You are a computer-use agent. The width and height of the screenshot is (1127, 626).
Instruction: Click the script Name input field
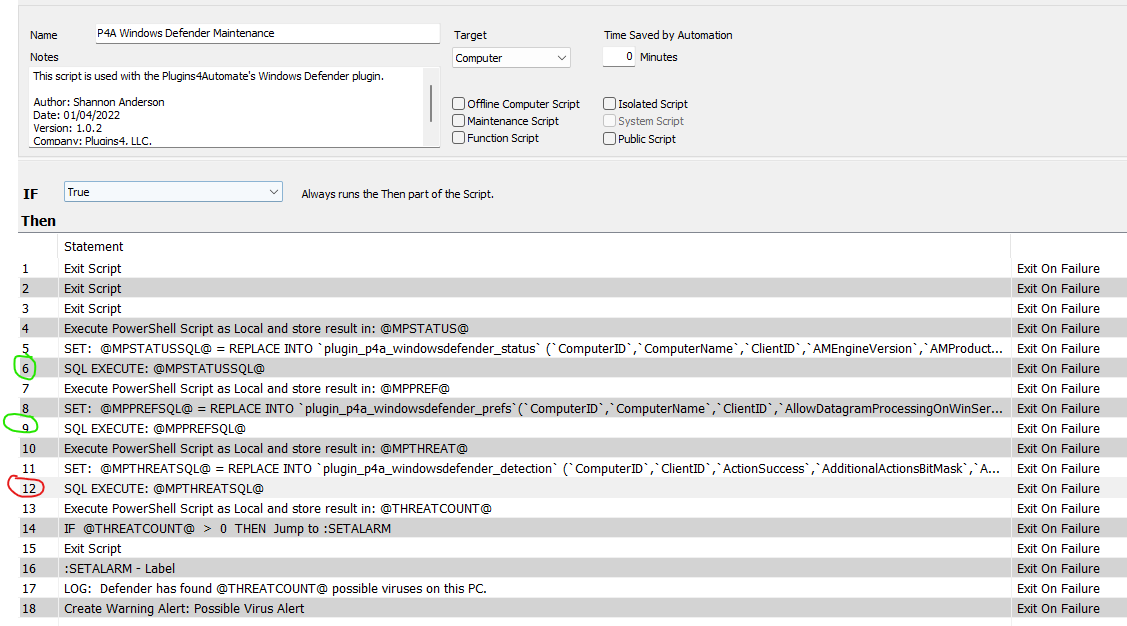tap(267, 34)
